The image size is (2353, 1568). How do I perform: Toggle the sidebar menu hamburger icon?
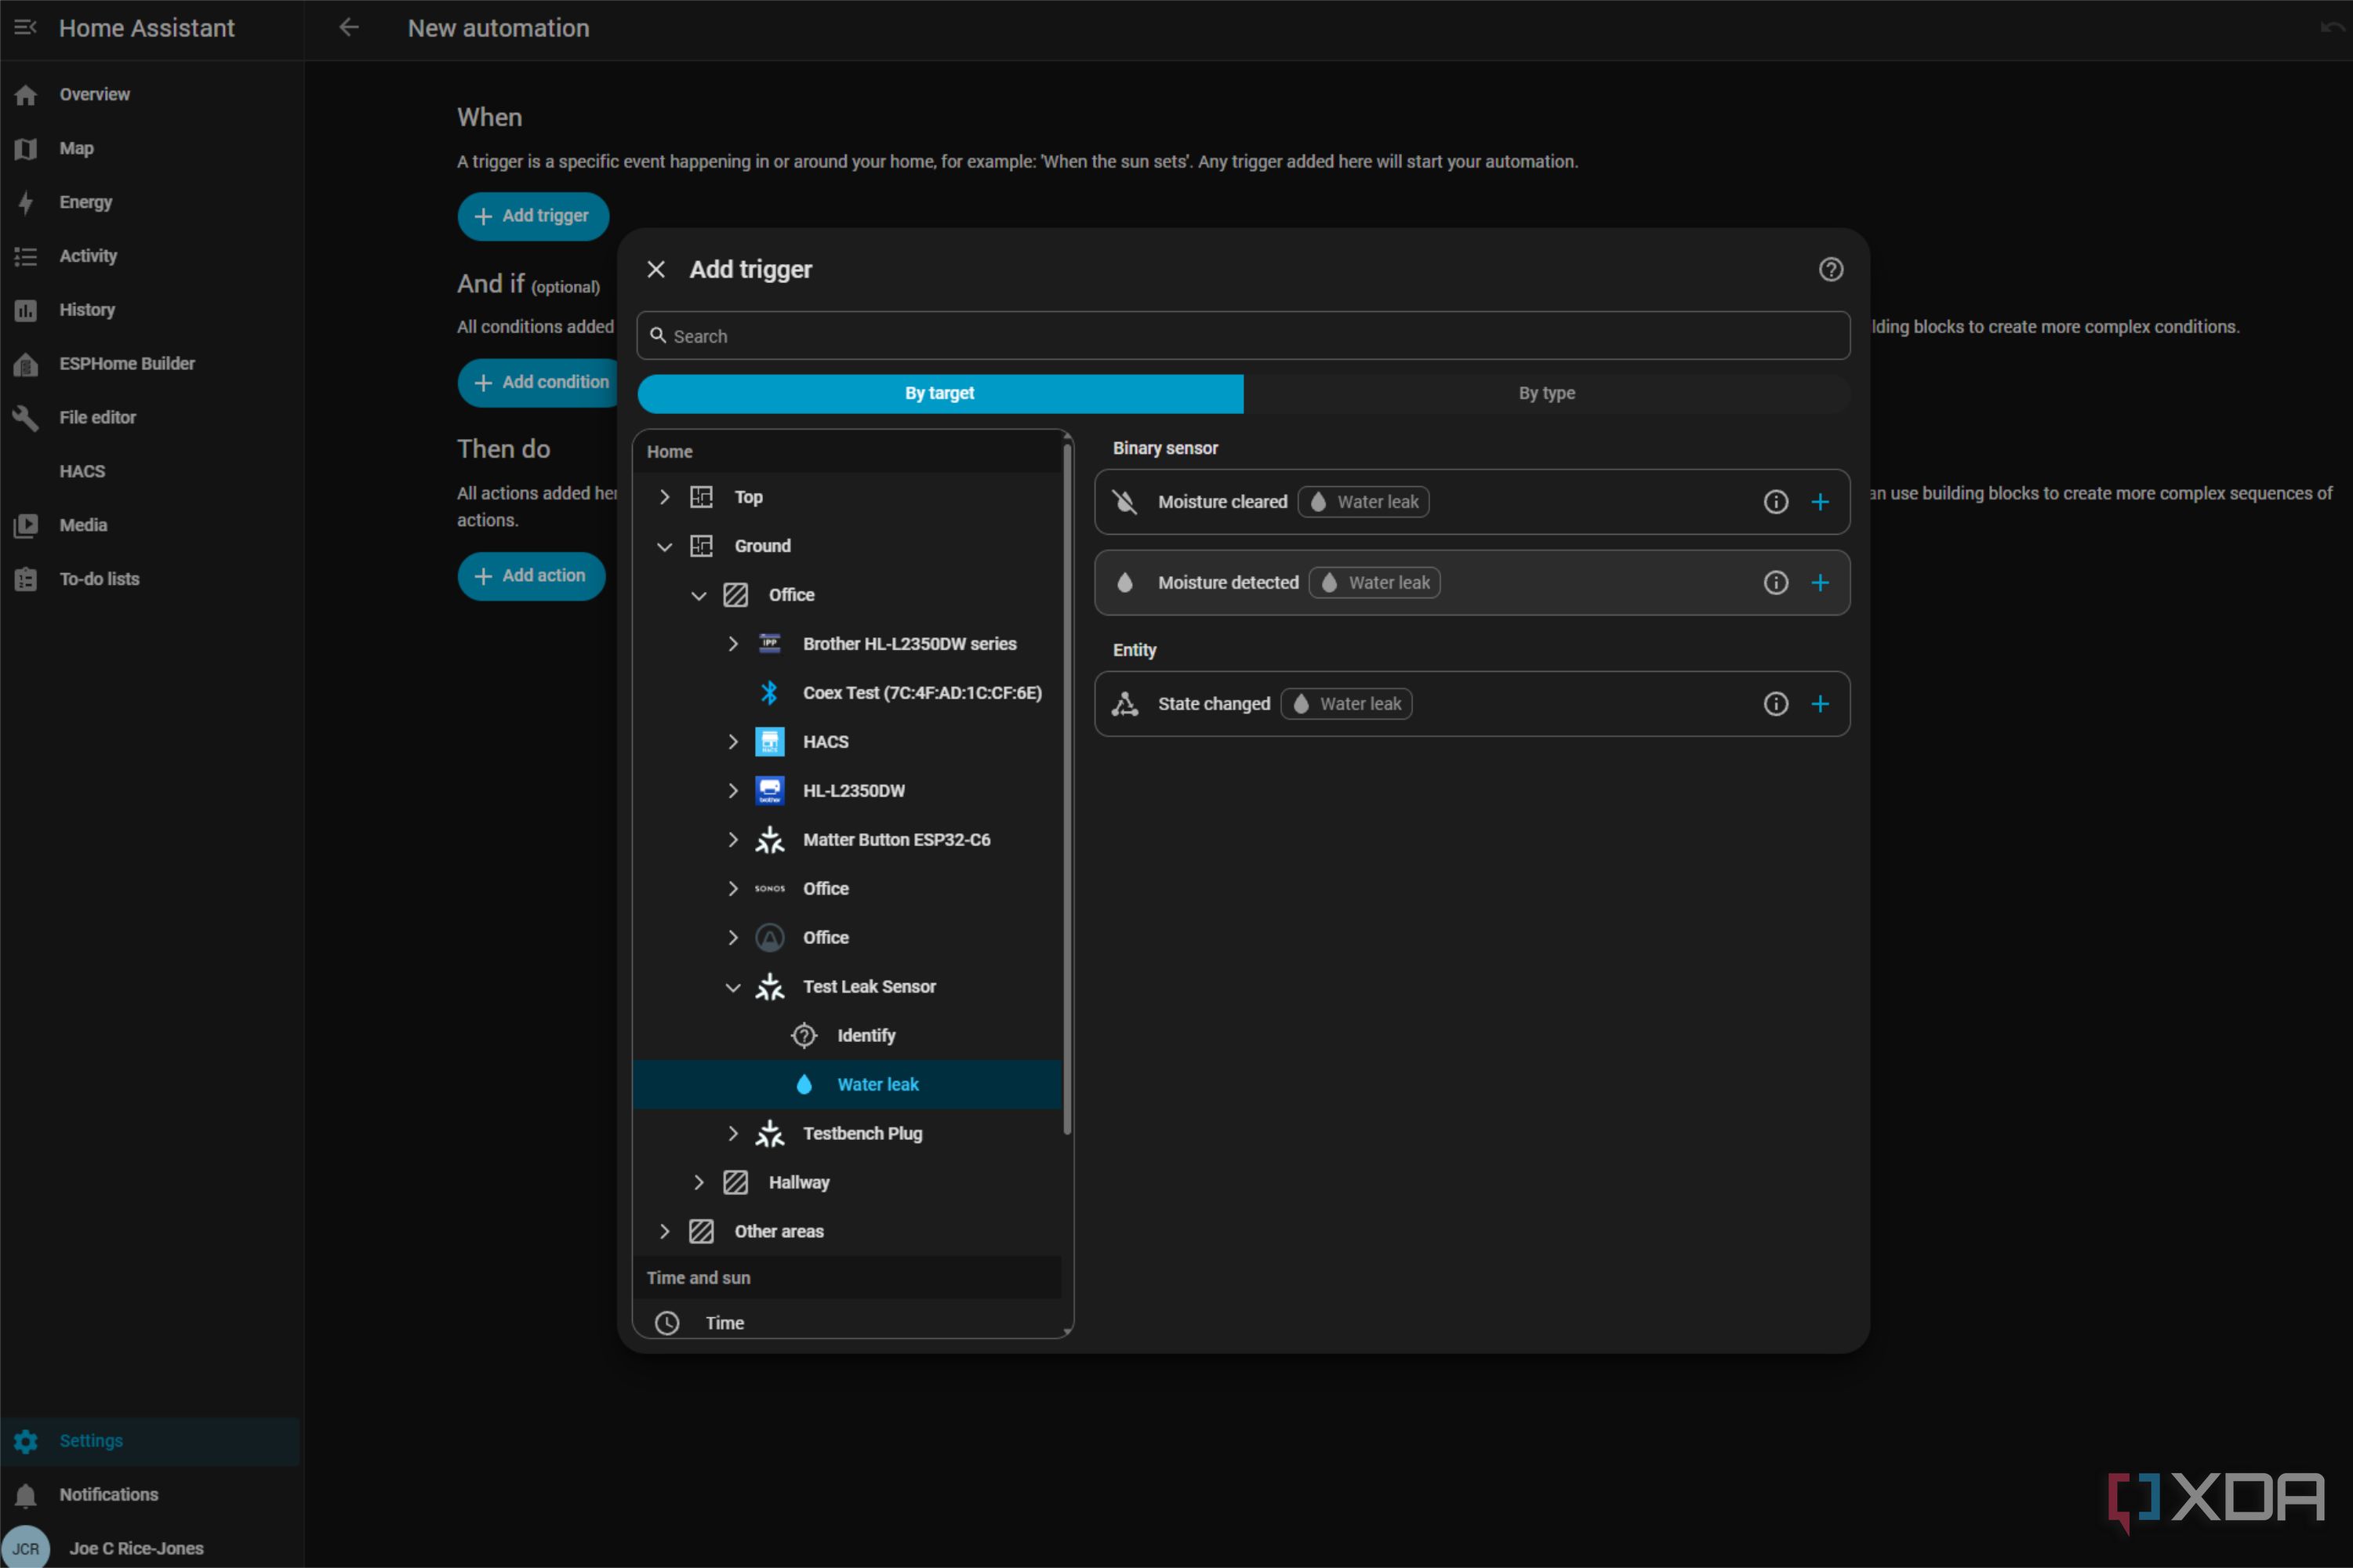click(x=25, y=28)
